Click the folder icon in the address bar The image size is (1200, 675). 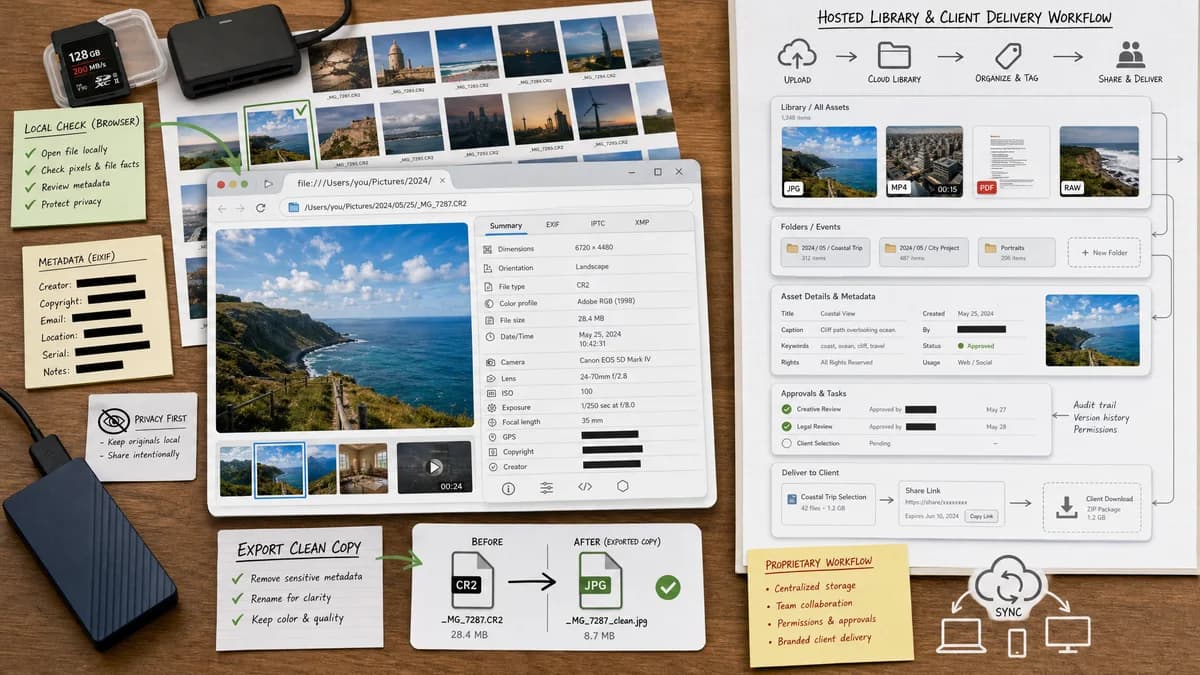294,206
